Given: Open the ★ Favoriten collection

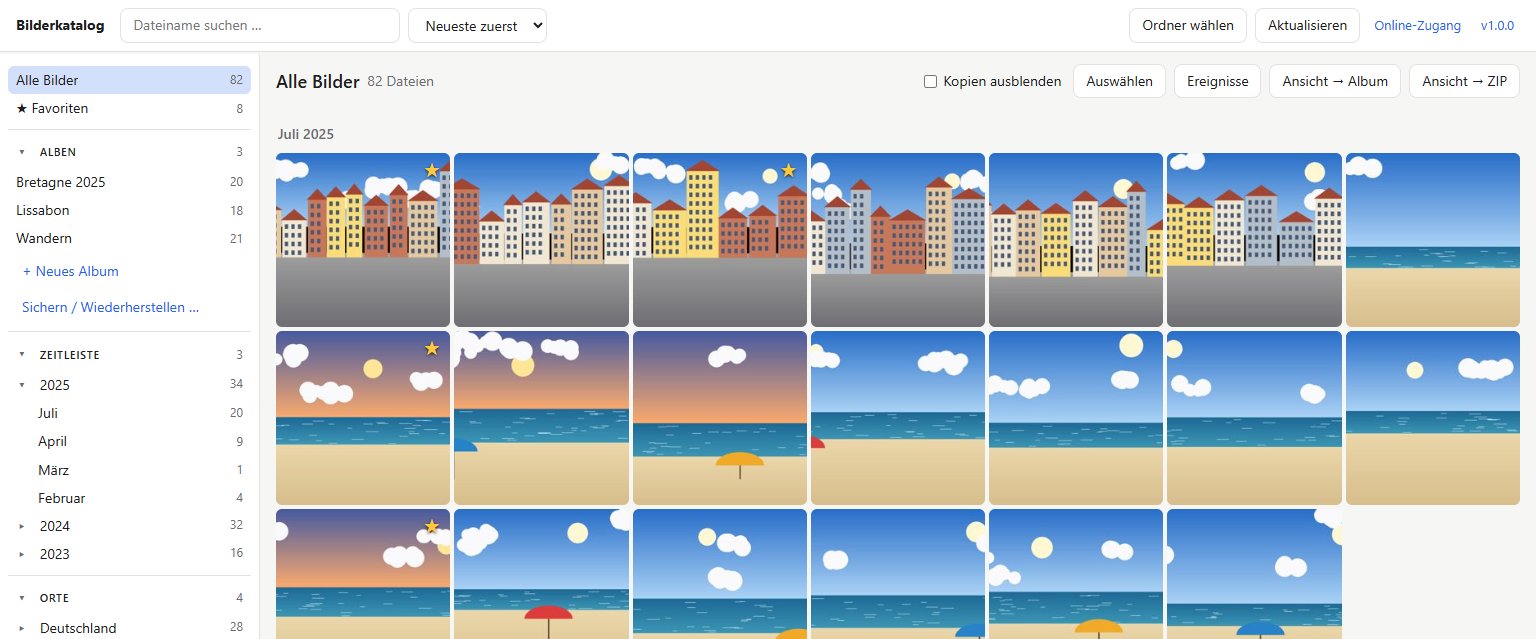Looking at the screenshot, I should pos(129,108).
